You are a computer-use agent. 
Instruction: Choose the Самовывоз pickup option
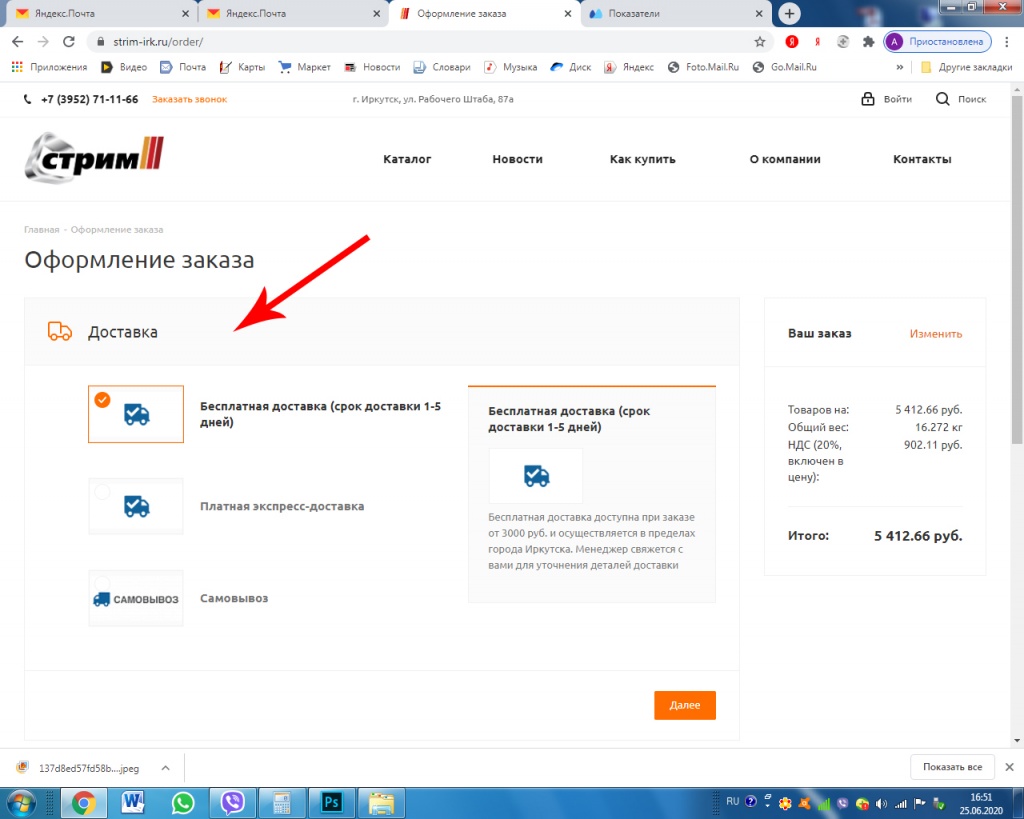[x=136, y=598]
